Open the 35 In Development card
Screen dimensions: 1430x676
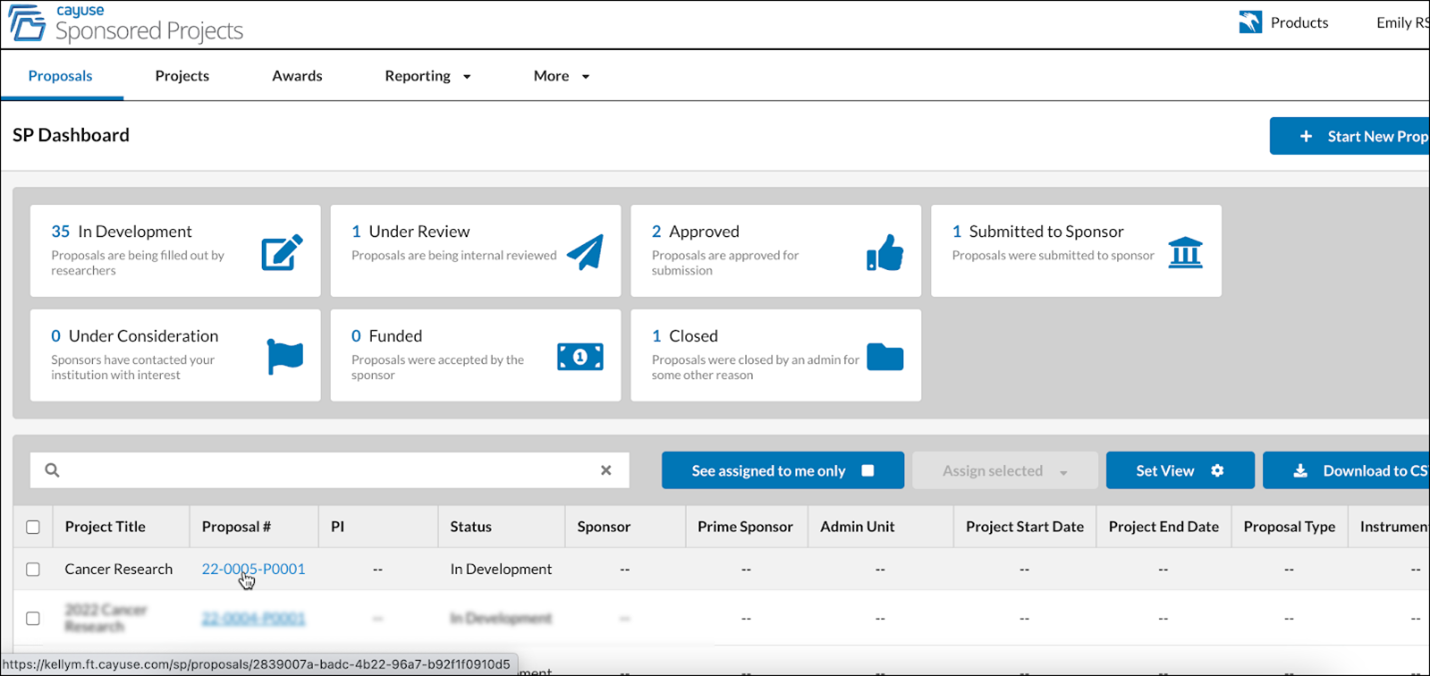[x=175, y=251]
